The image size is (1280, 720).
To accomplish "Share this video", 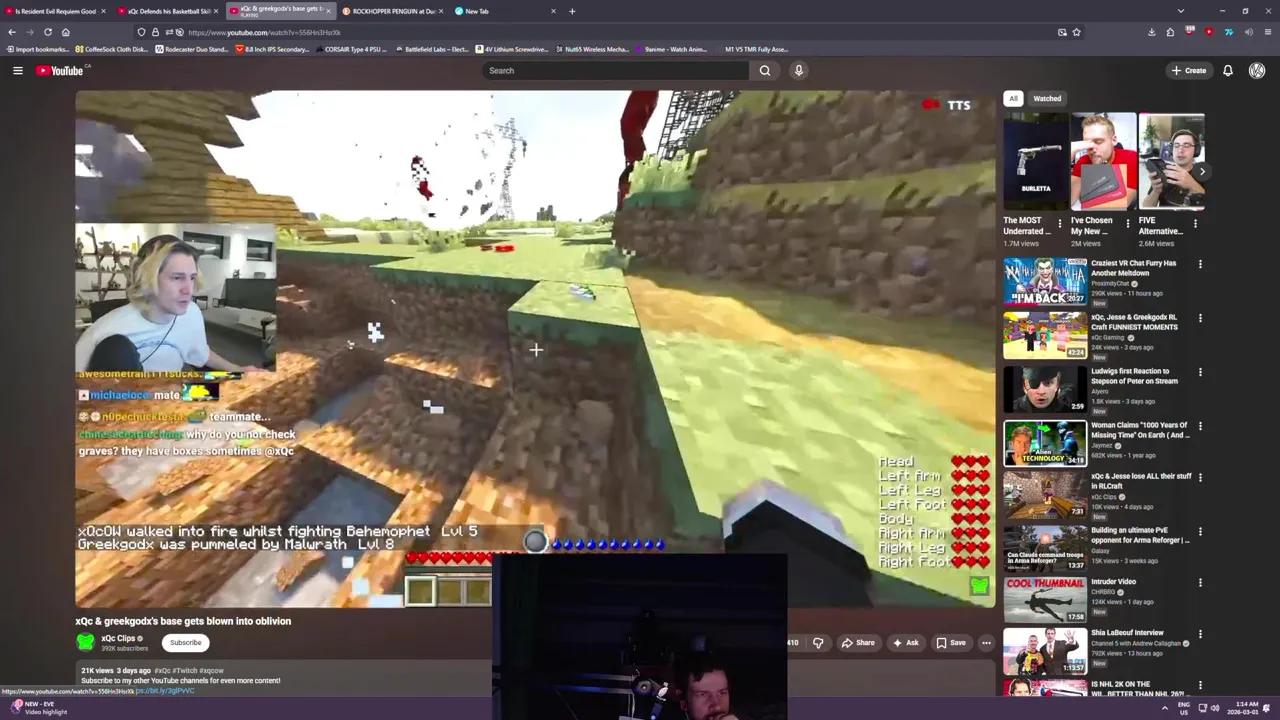I will tap(858, 643).
